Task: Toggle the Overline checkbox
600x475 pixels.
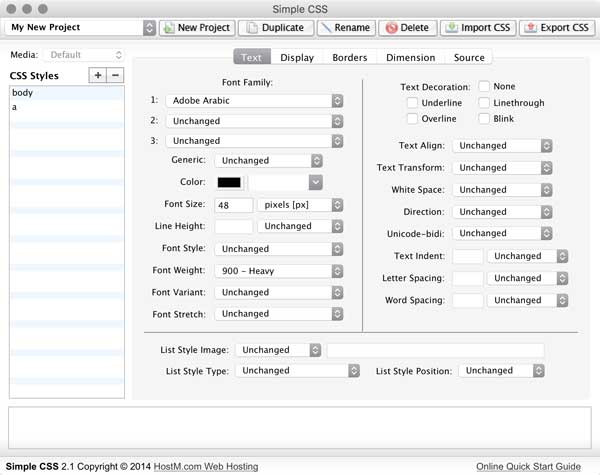Action: click(x=412, y=119)
